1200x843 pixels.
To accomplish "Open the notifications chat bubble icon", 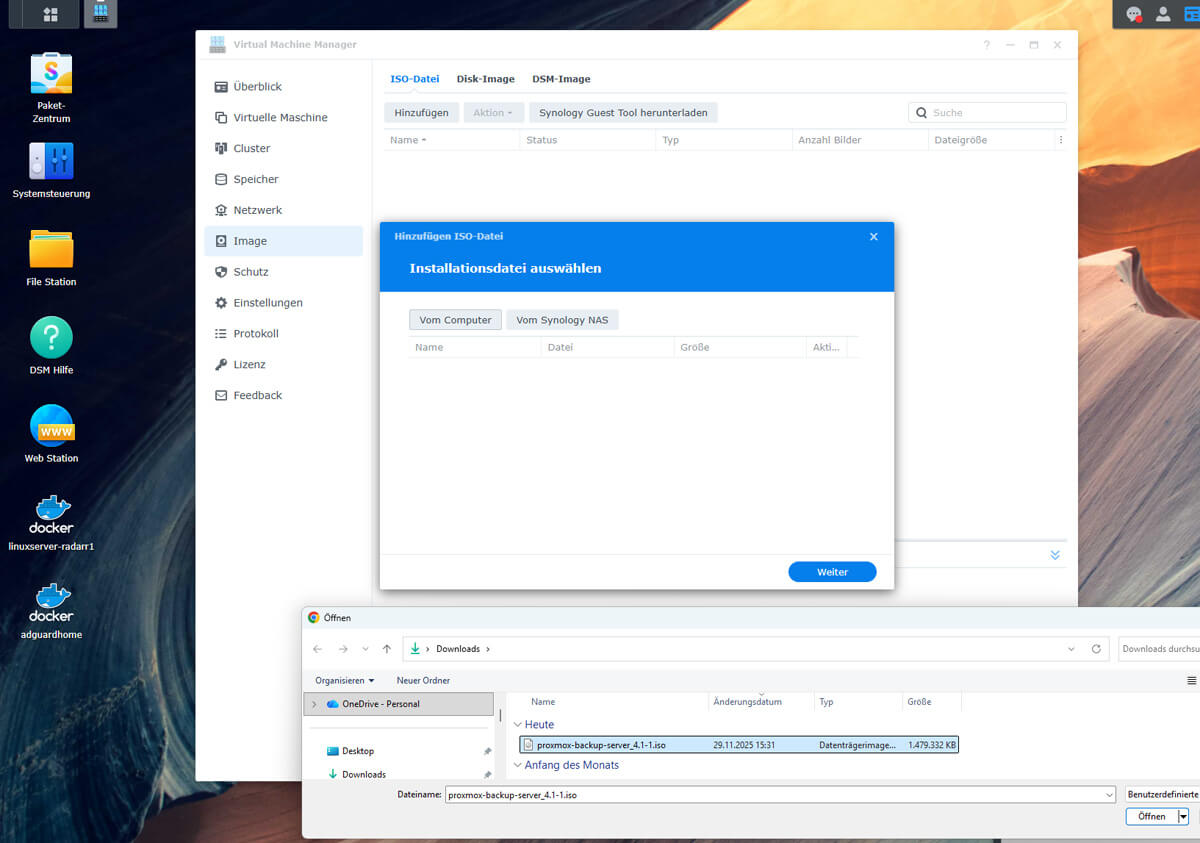I will tap(1133, 14).
